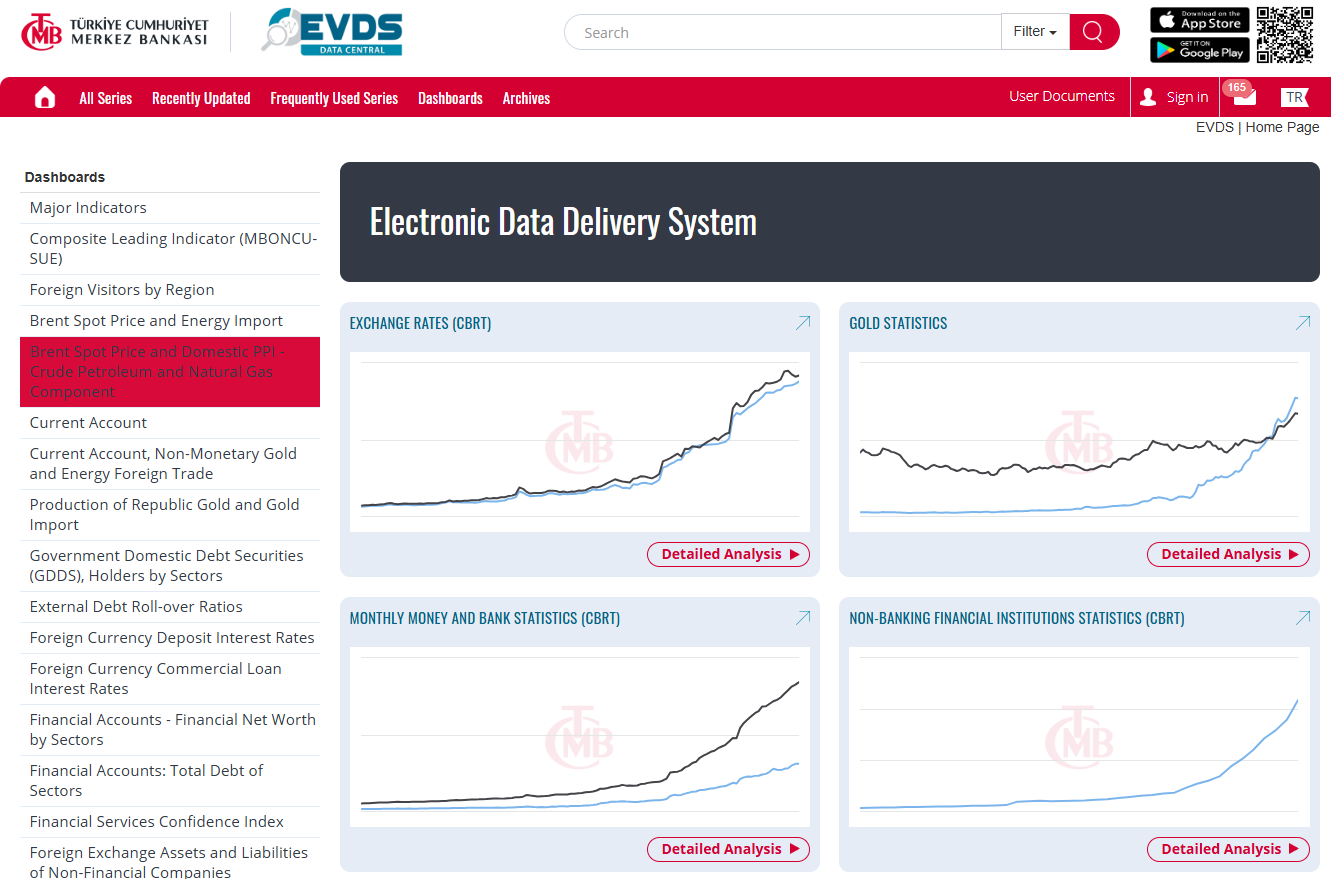The width and height of the screenshot is (1331, 879).
Task: Click the EVDS Data Central logo
Action: tap(333, 32)
